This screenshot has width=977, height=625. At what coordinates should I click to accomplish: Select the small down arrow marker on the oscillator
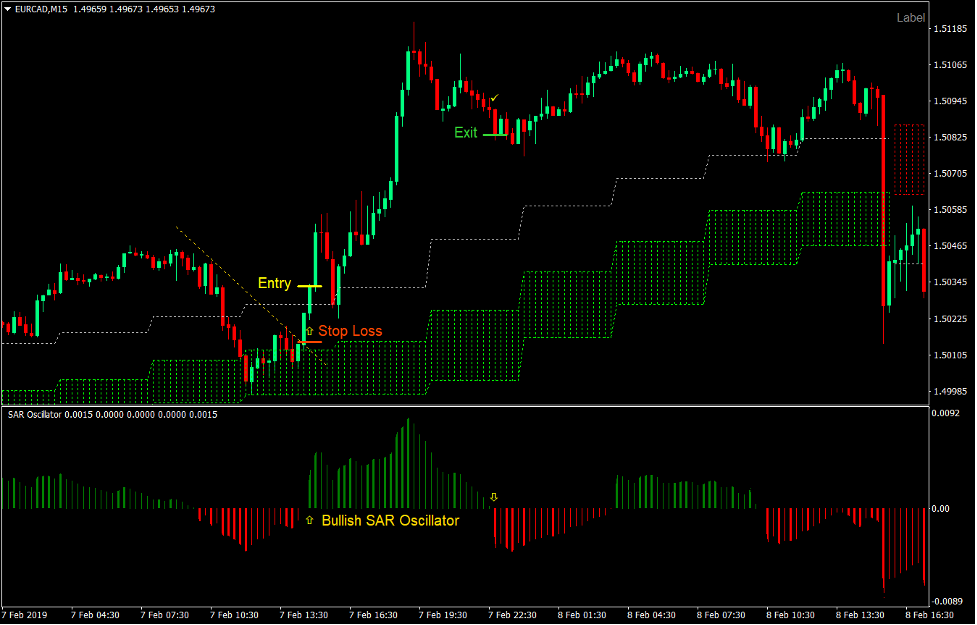click(x=495, y=495)
